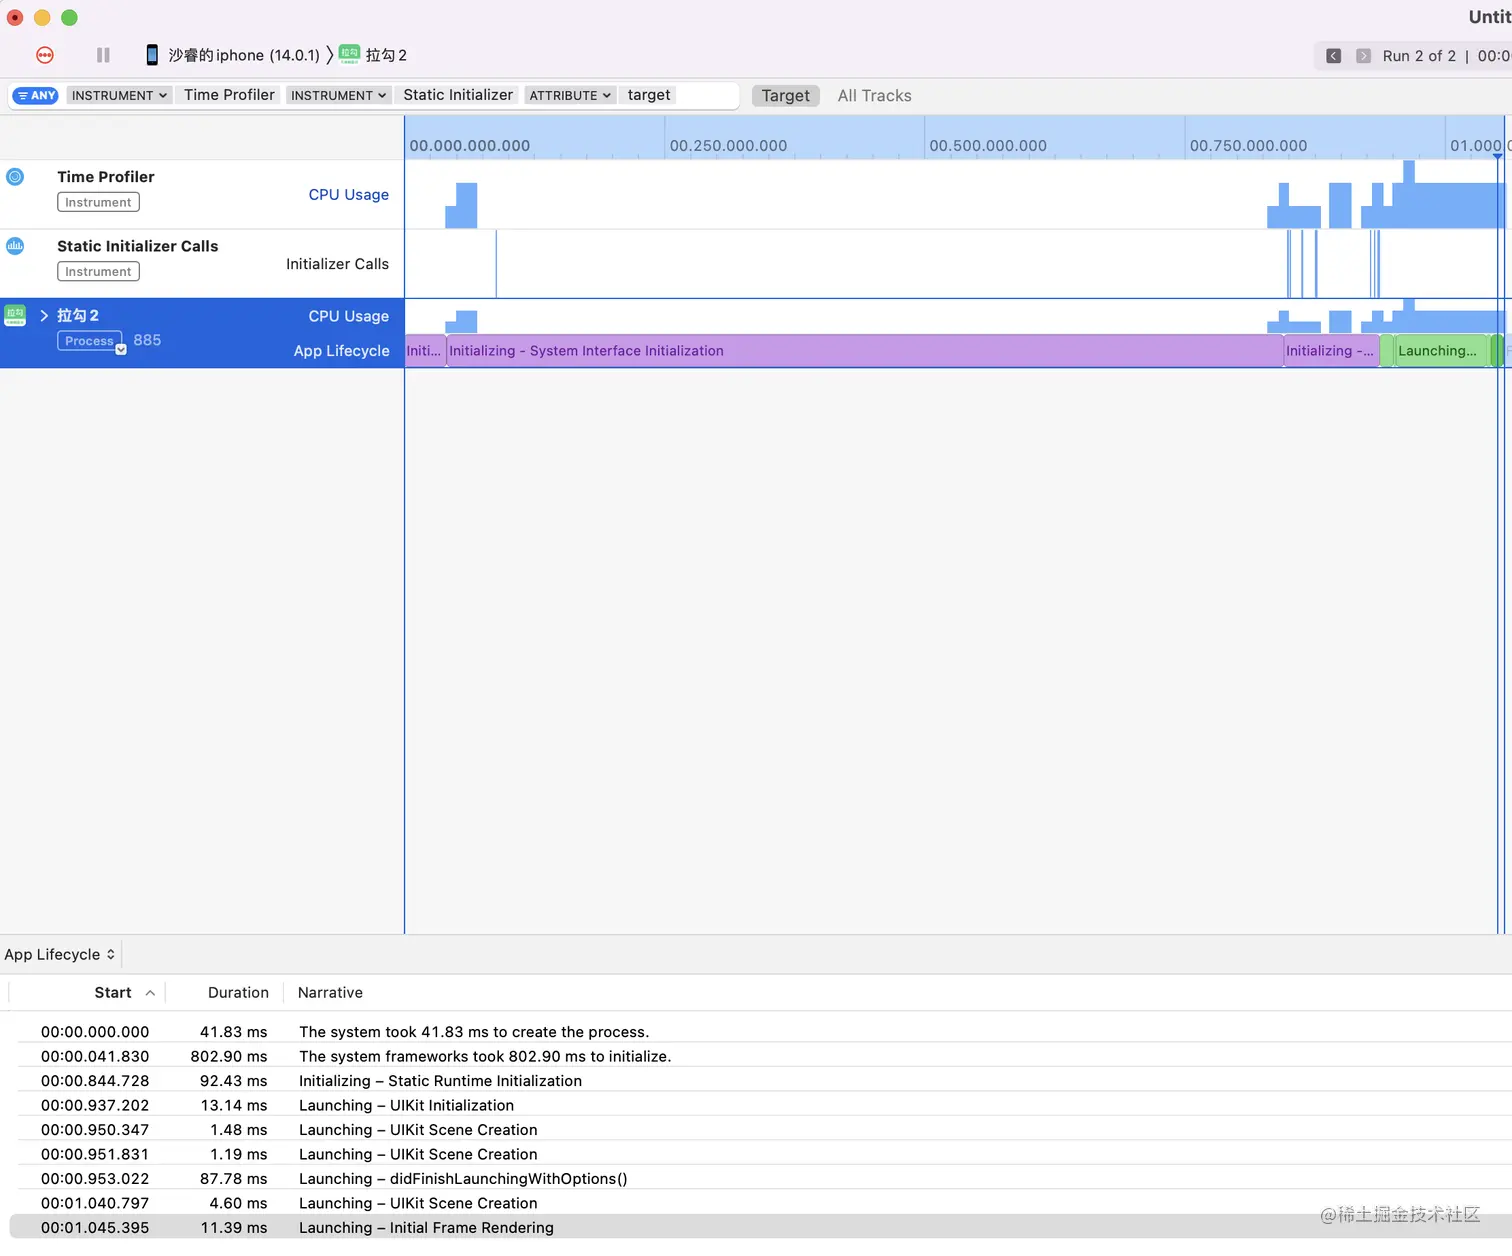Viewport: 1512px width, 1256px height.
Task: Click the Time Profiler Instrument badge
Action: [98, 202]
